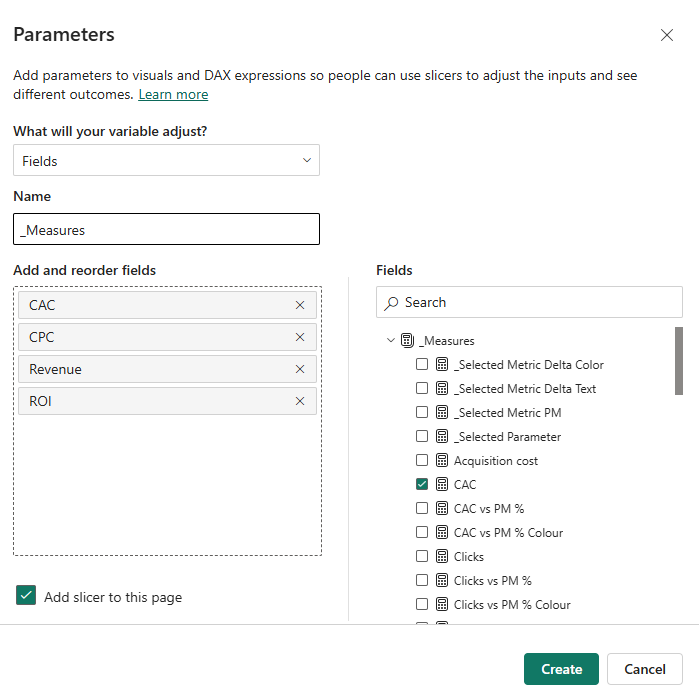Check _Selected Metric PM checkbox
Image resolution: width=699 pixels, height=696 pixels.
422,412
